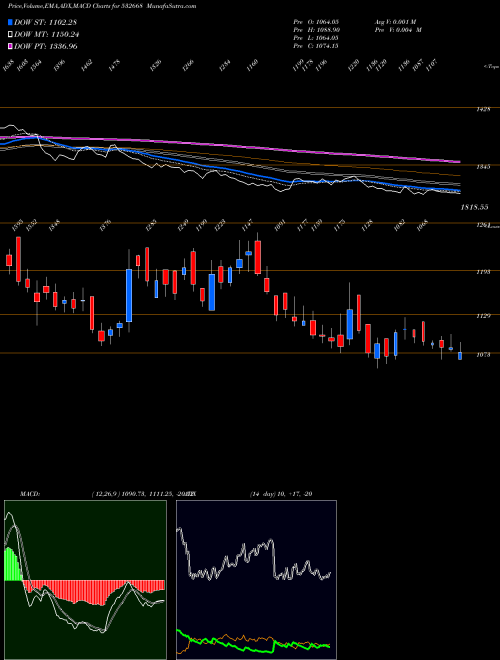
Task: Open the ADX indicator panel
Action: pyautogui.click(x=256, y=580)
